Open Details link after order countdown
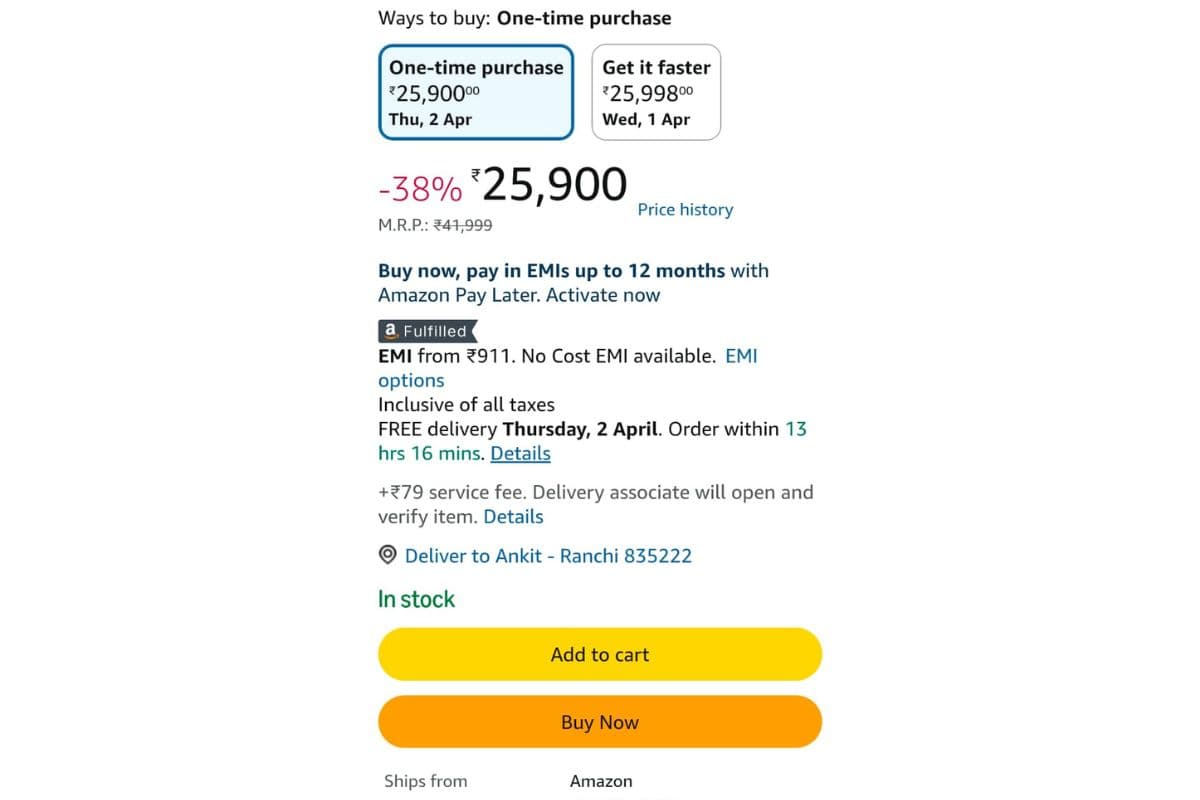Image resolution: width=1200 pixels, height=800 pixels. [x=520, y=453]
